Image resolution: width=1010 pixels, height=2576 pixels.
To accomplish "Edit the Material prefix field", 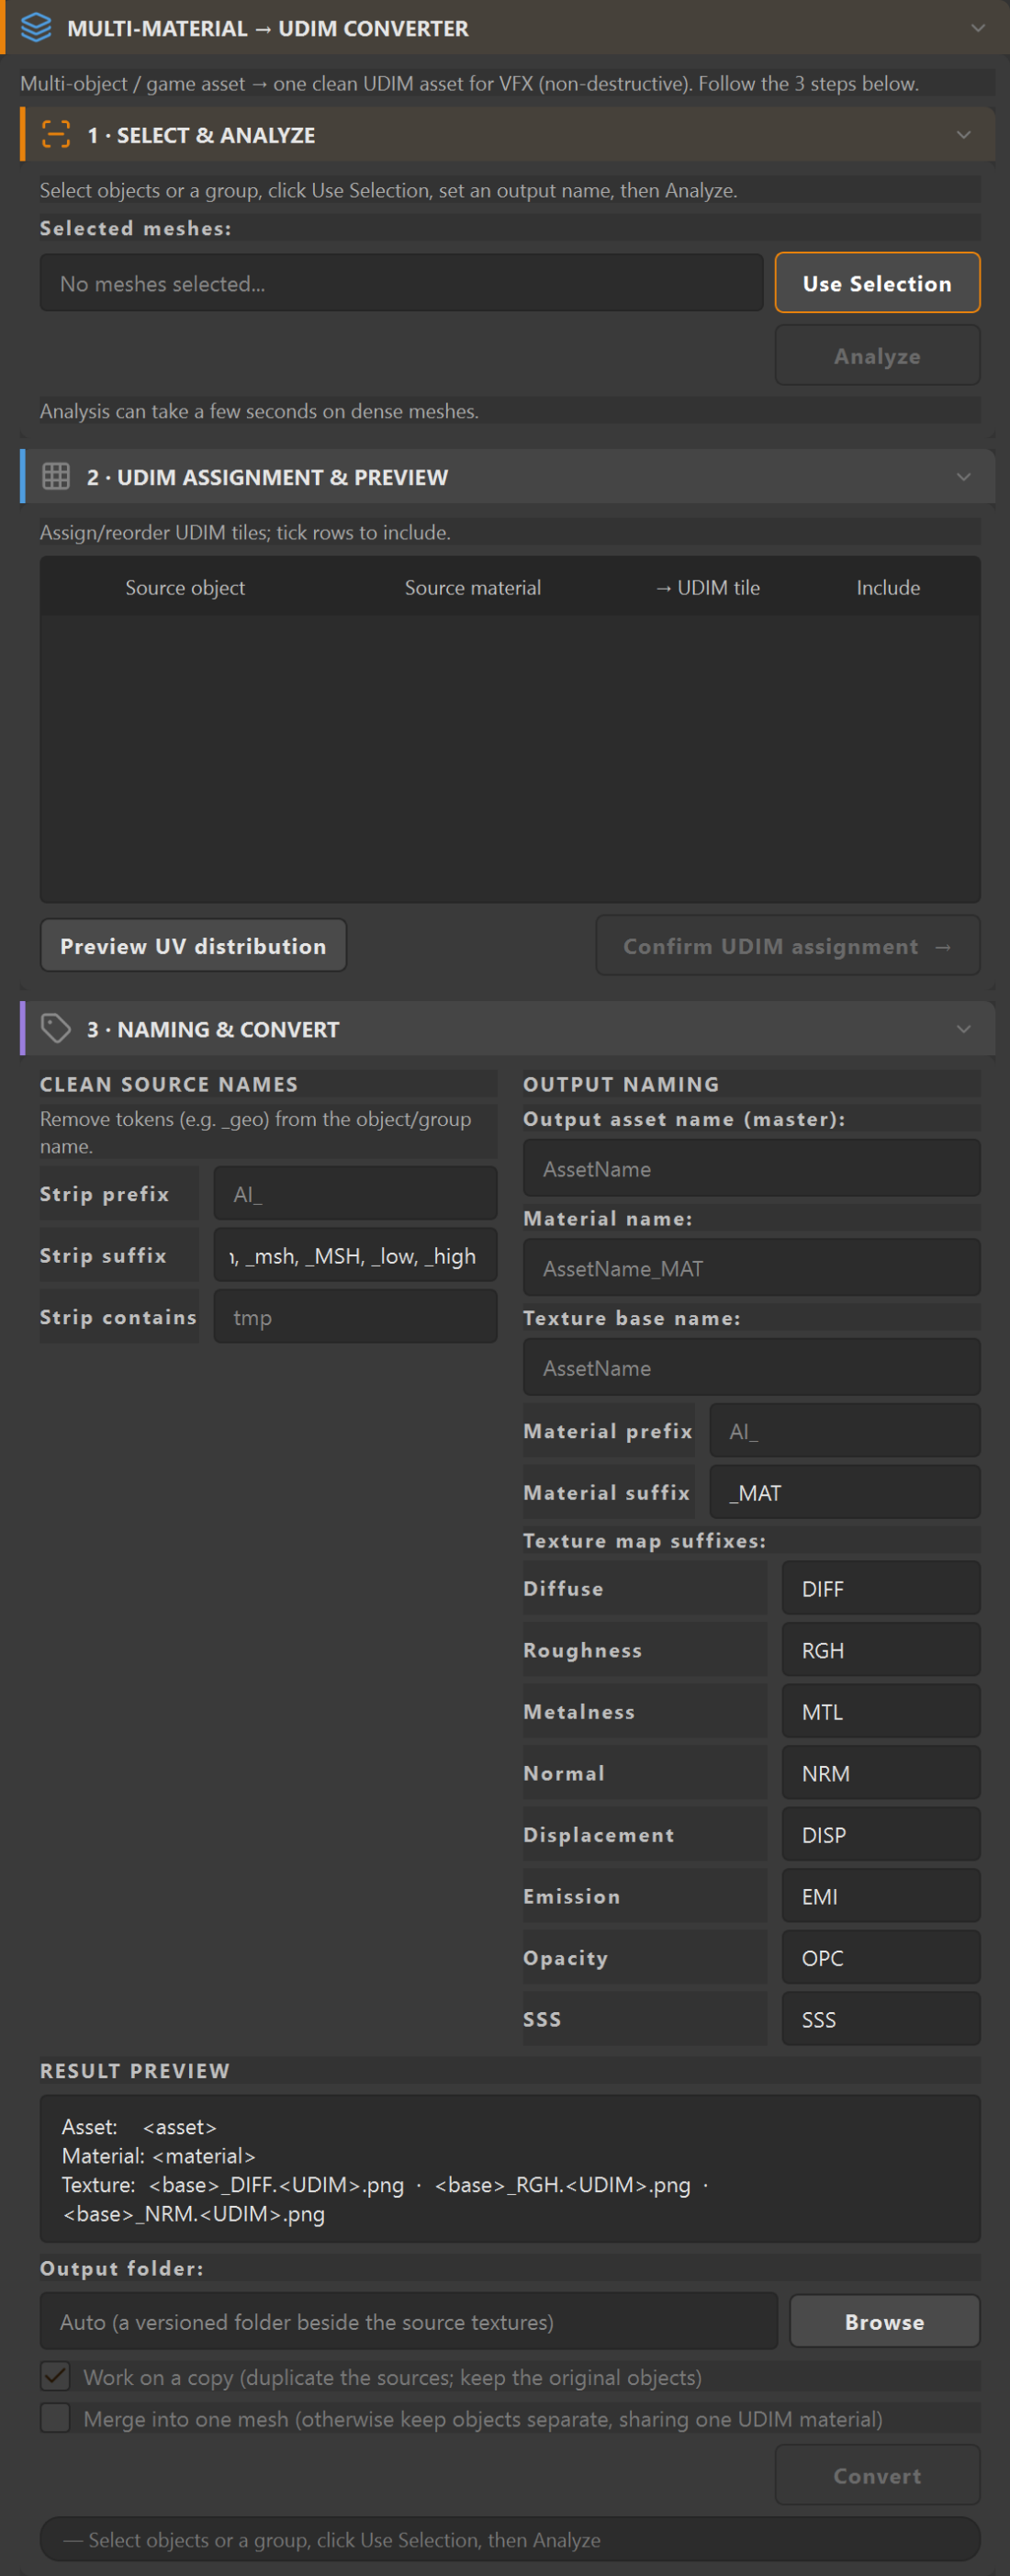I will pyautogui.click(x=844, y=1430).
